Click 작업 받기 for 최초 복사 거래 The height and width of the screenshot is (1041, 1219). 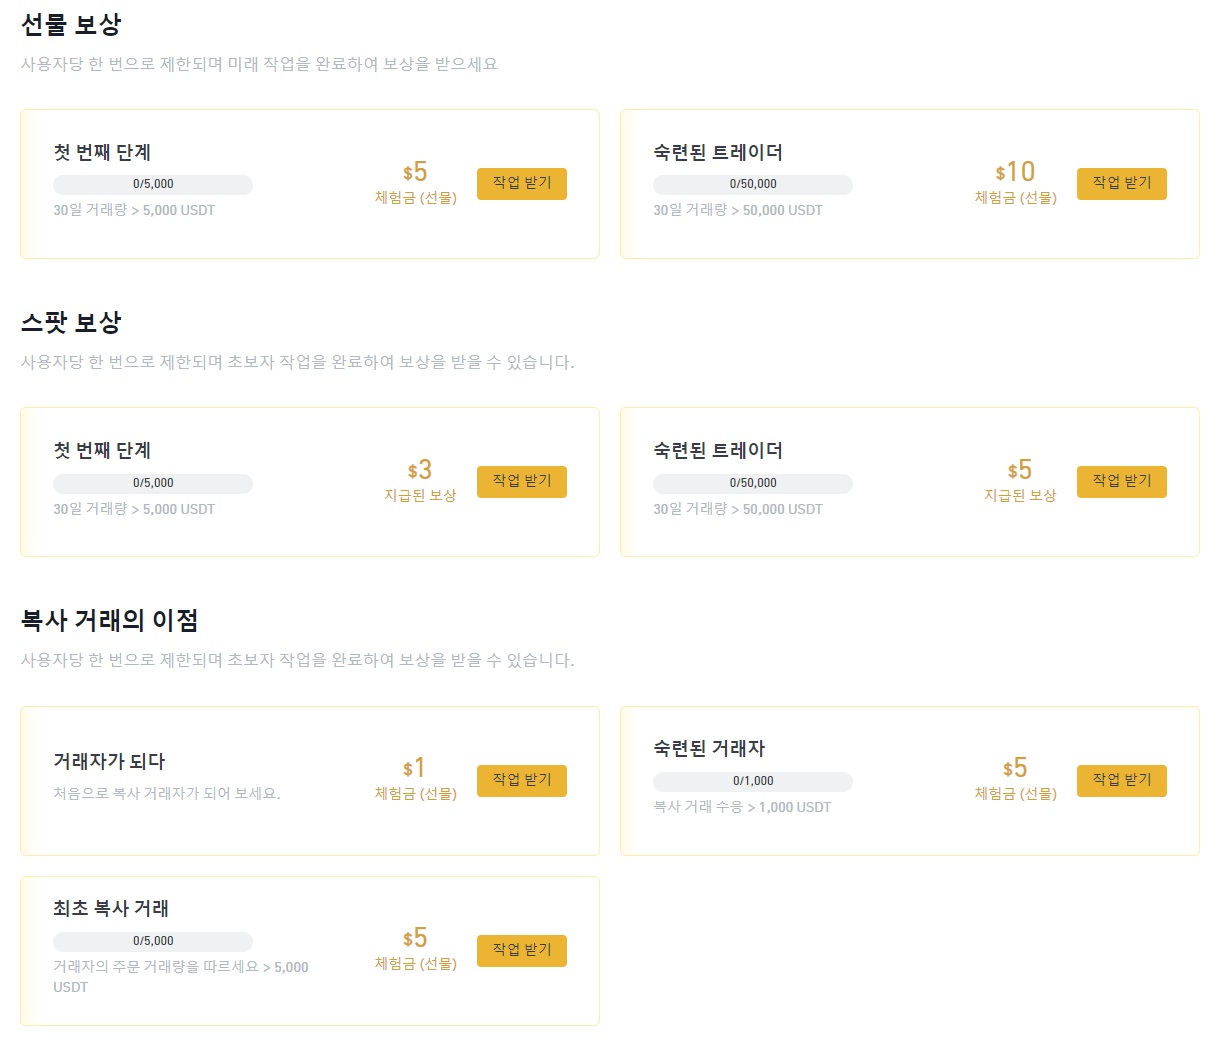click(522, 951)
